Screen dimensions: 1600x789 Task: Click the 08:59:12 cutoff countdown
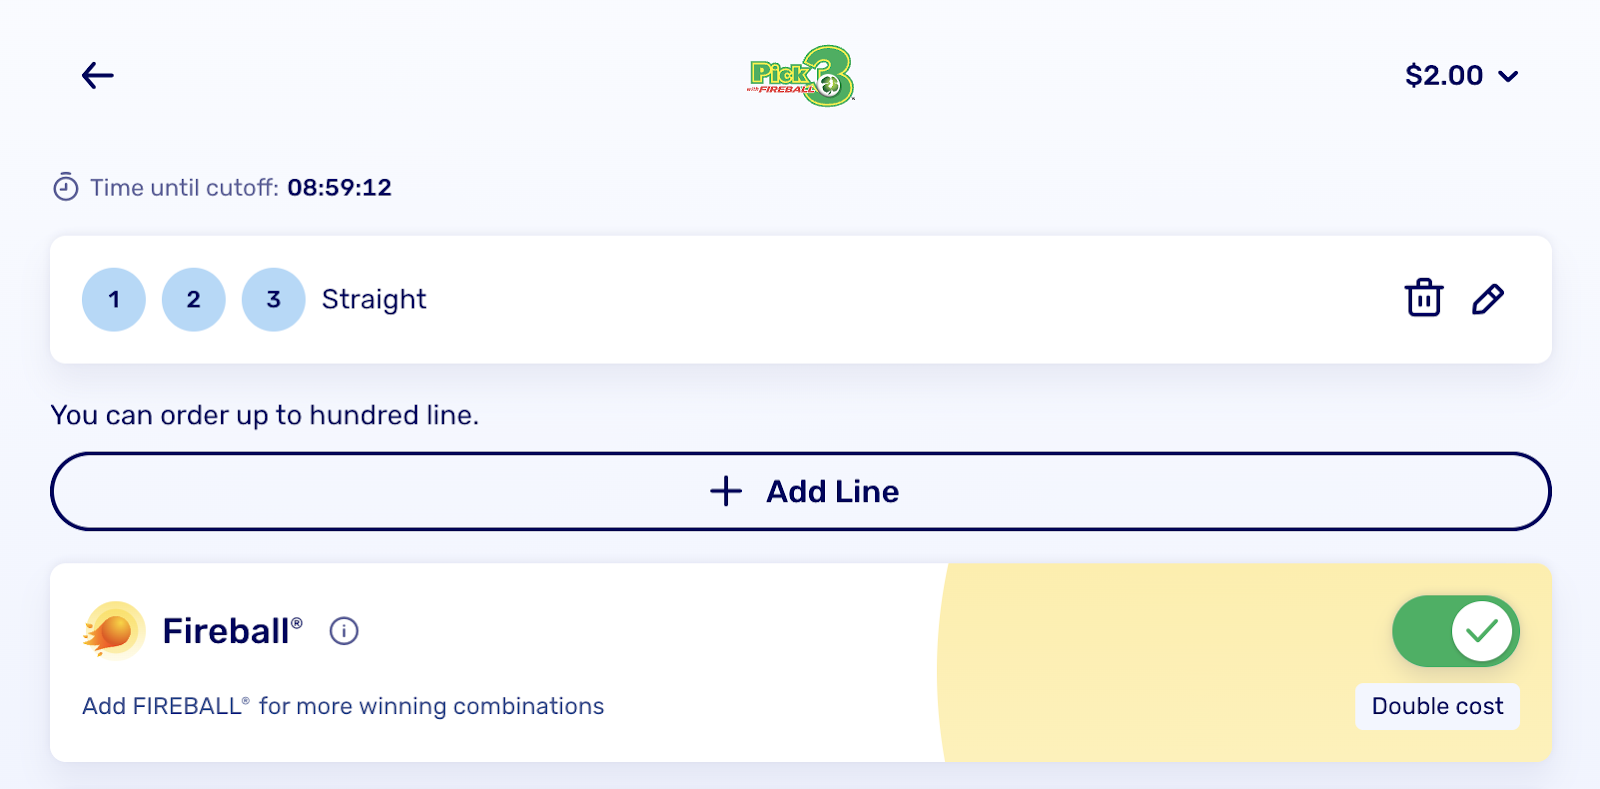click(339, 188)
